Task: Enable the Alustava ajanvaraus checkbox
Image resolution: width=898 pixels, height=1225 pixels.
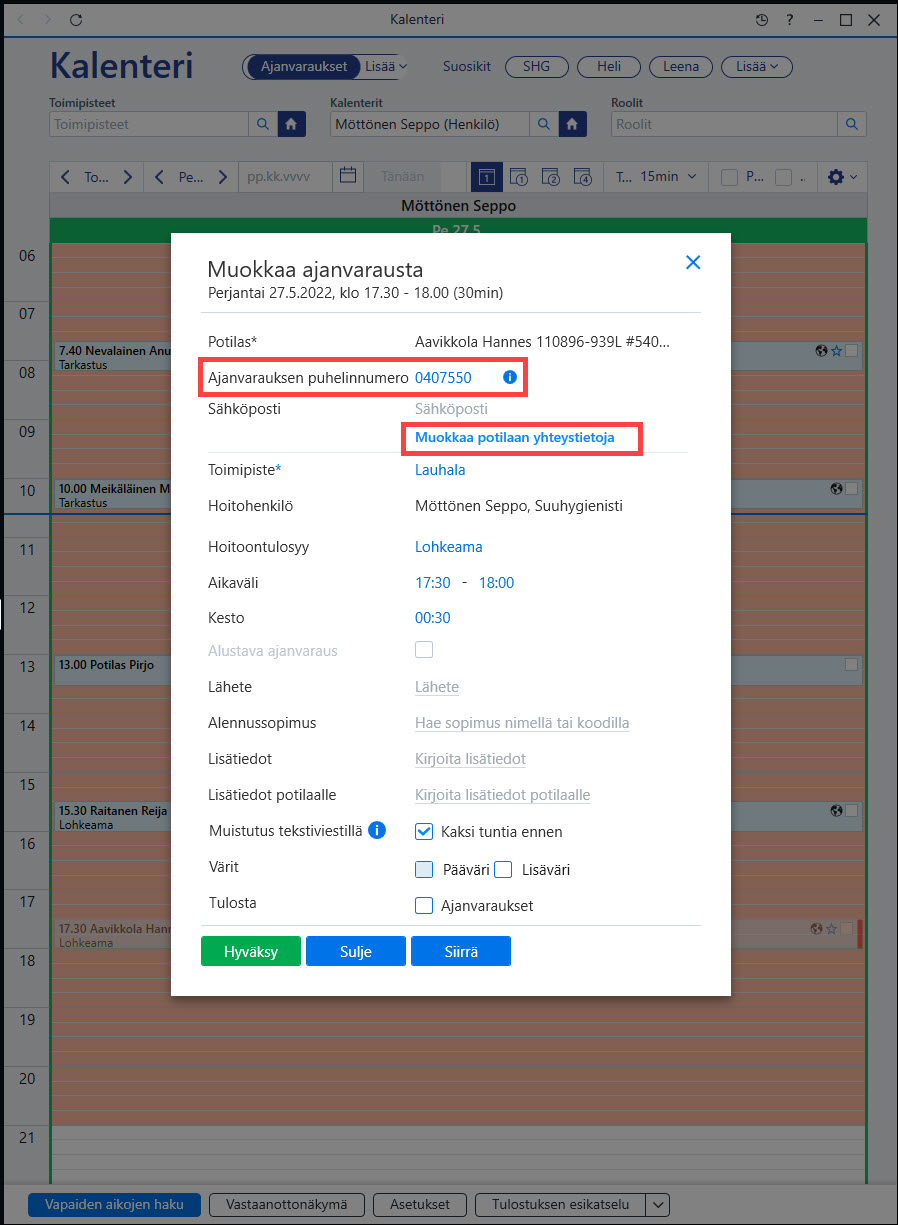Action: (424, 650)
